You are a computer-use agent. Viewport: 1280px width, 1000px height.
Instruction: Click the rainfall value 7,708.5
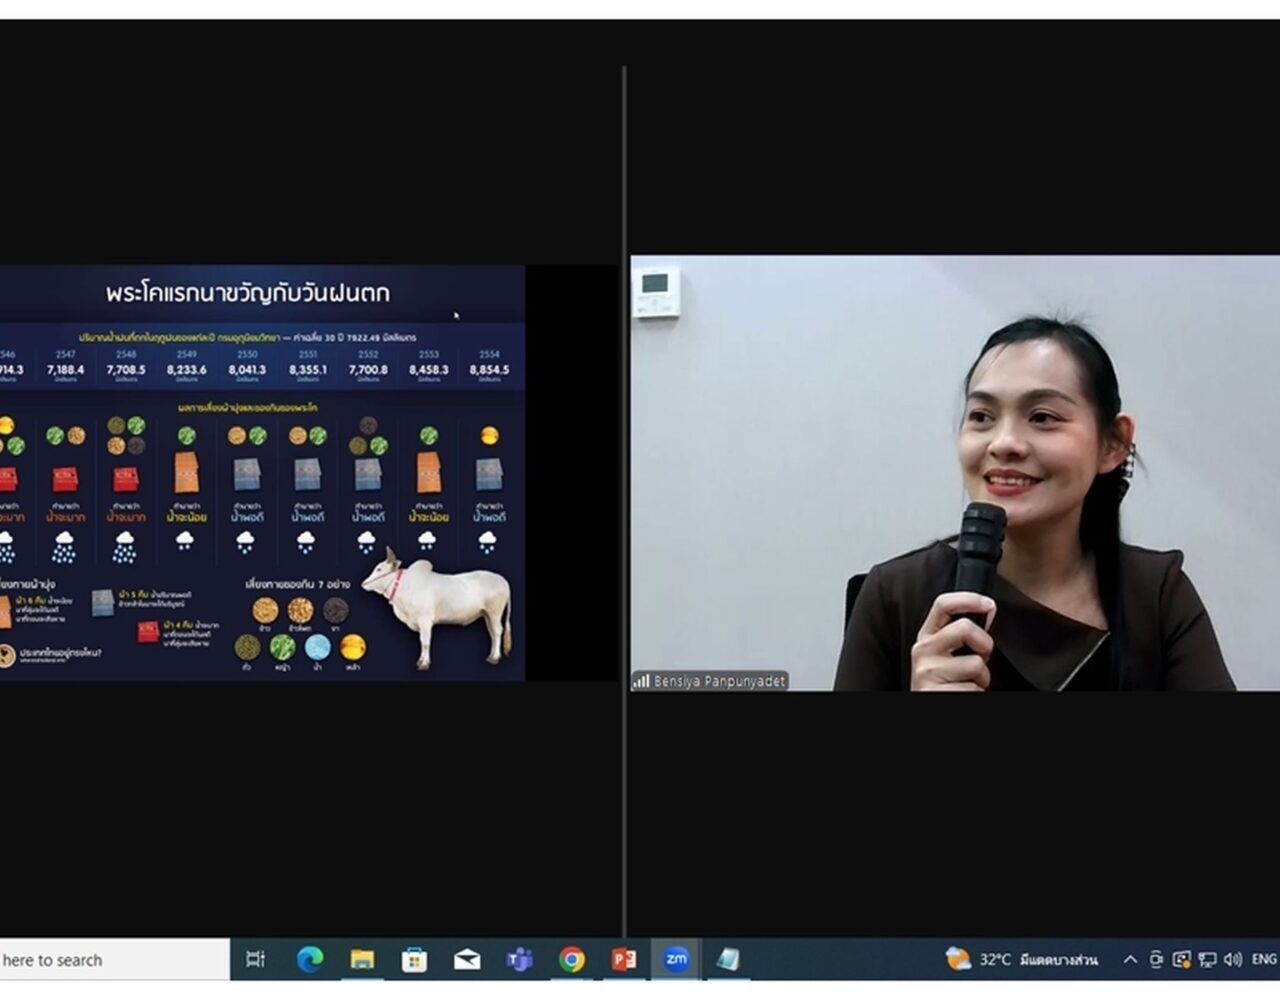126,369
